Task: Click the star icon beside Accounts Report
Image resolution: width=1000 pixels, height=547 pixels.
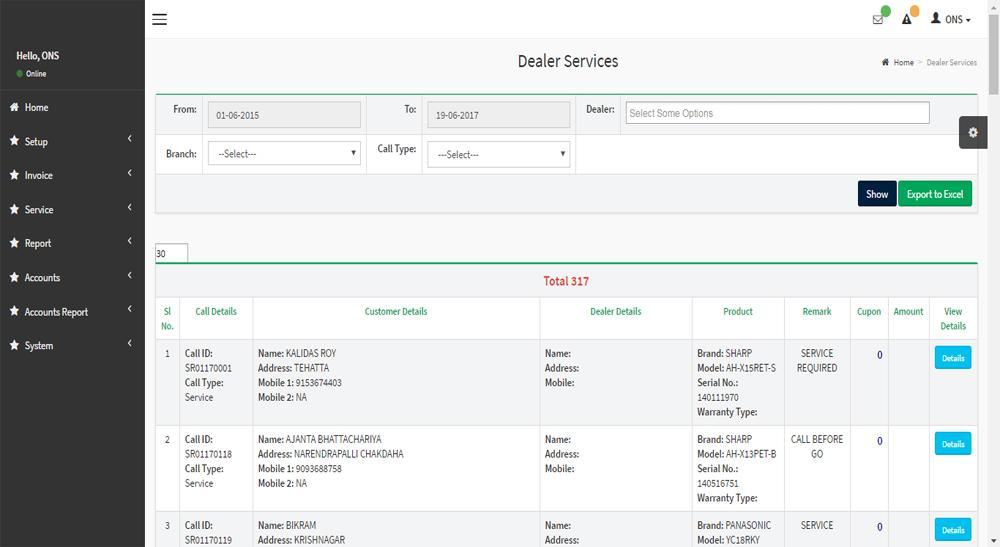Action: tap(14, 311)
